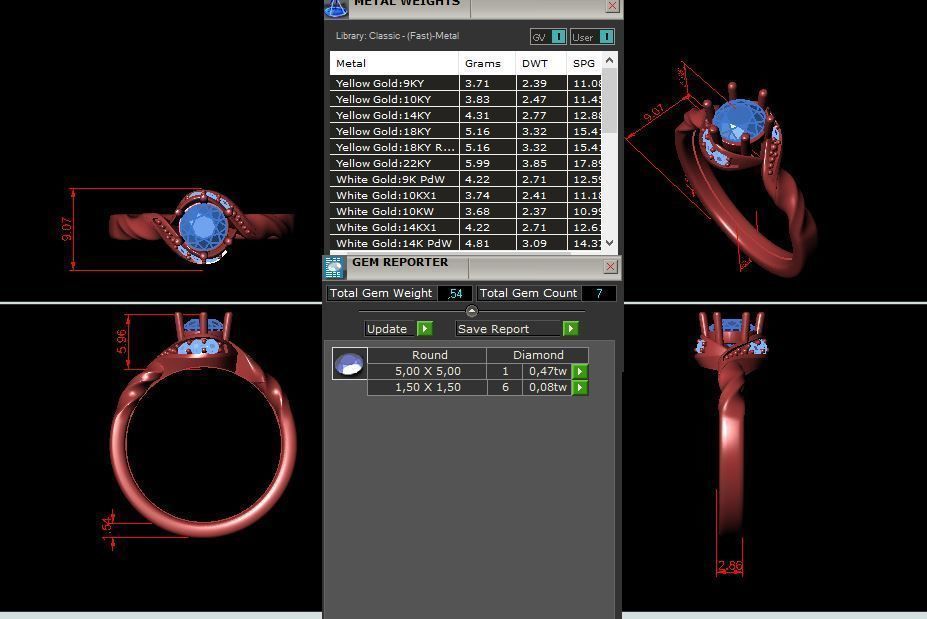Viewport: 927px width, 619px height.
Task: Collapse the gem report section arrow
Action: pos(471,311)
